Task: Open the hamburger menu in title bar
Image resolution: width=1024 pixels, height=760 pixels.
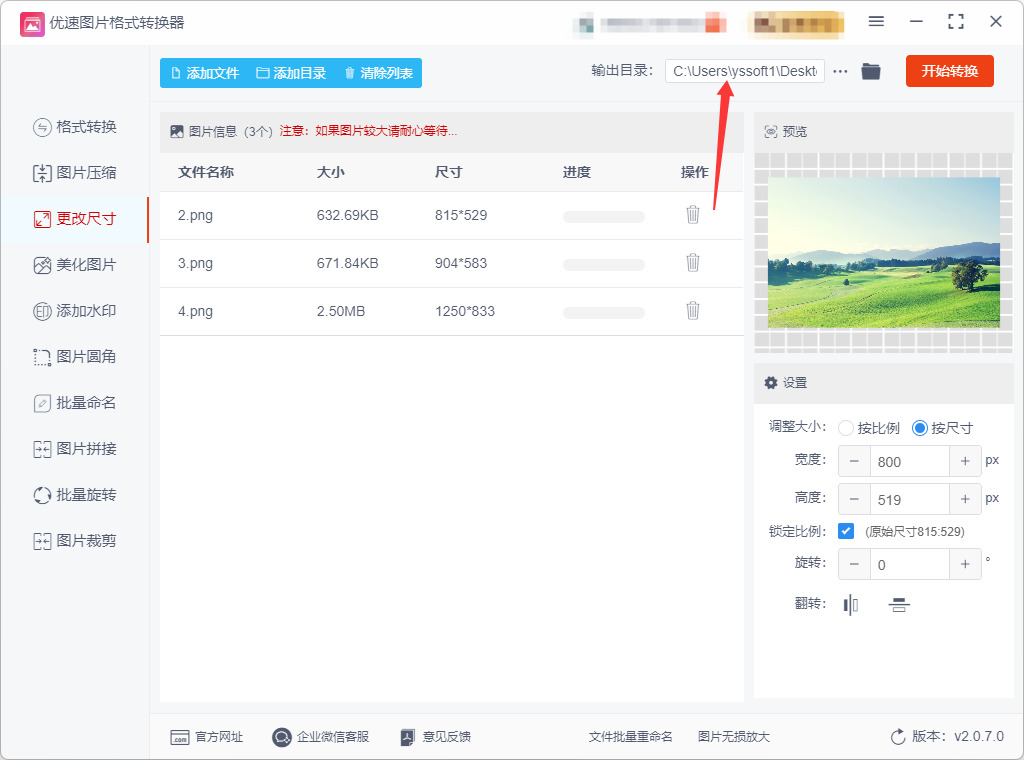Action: pos(876,22)
